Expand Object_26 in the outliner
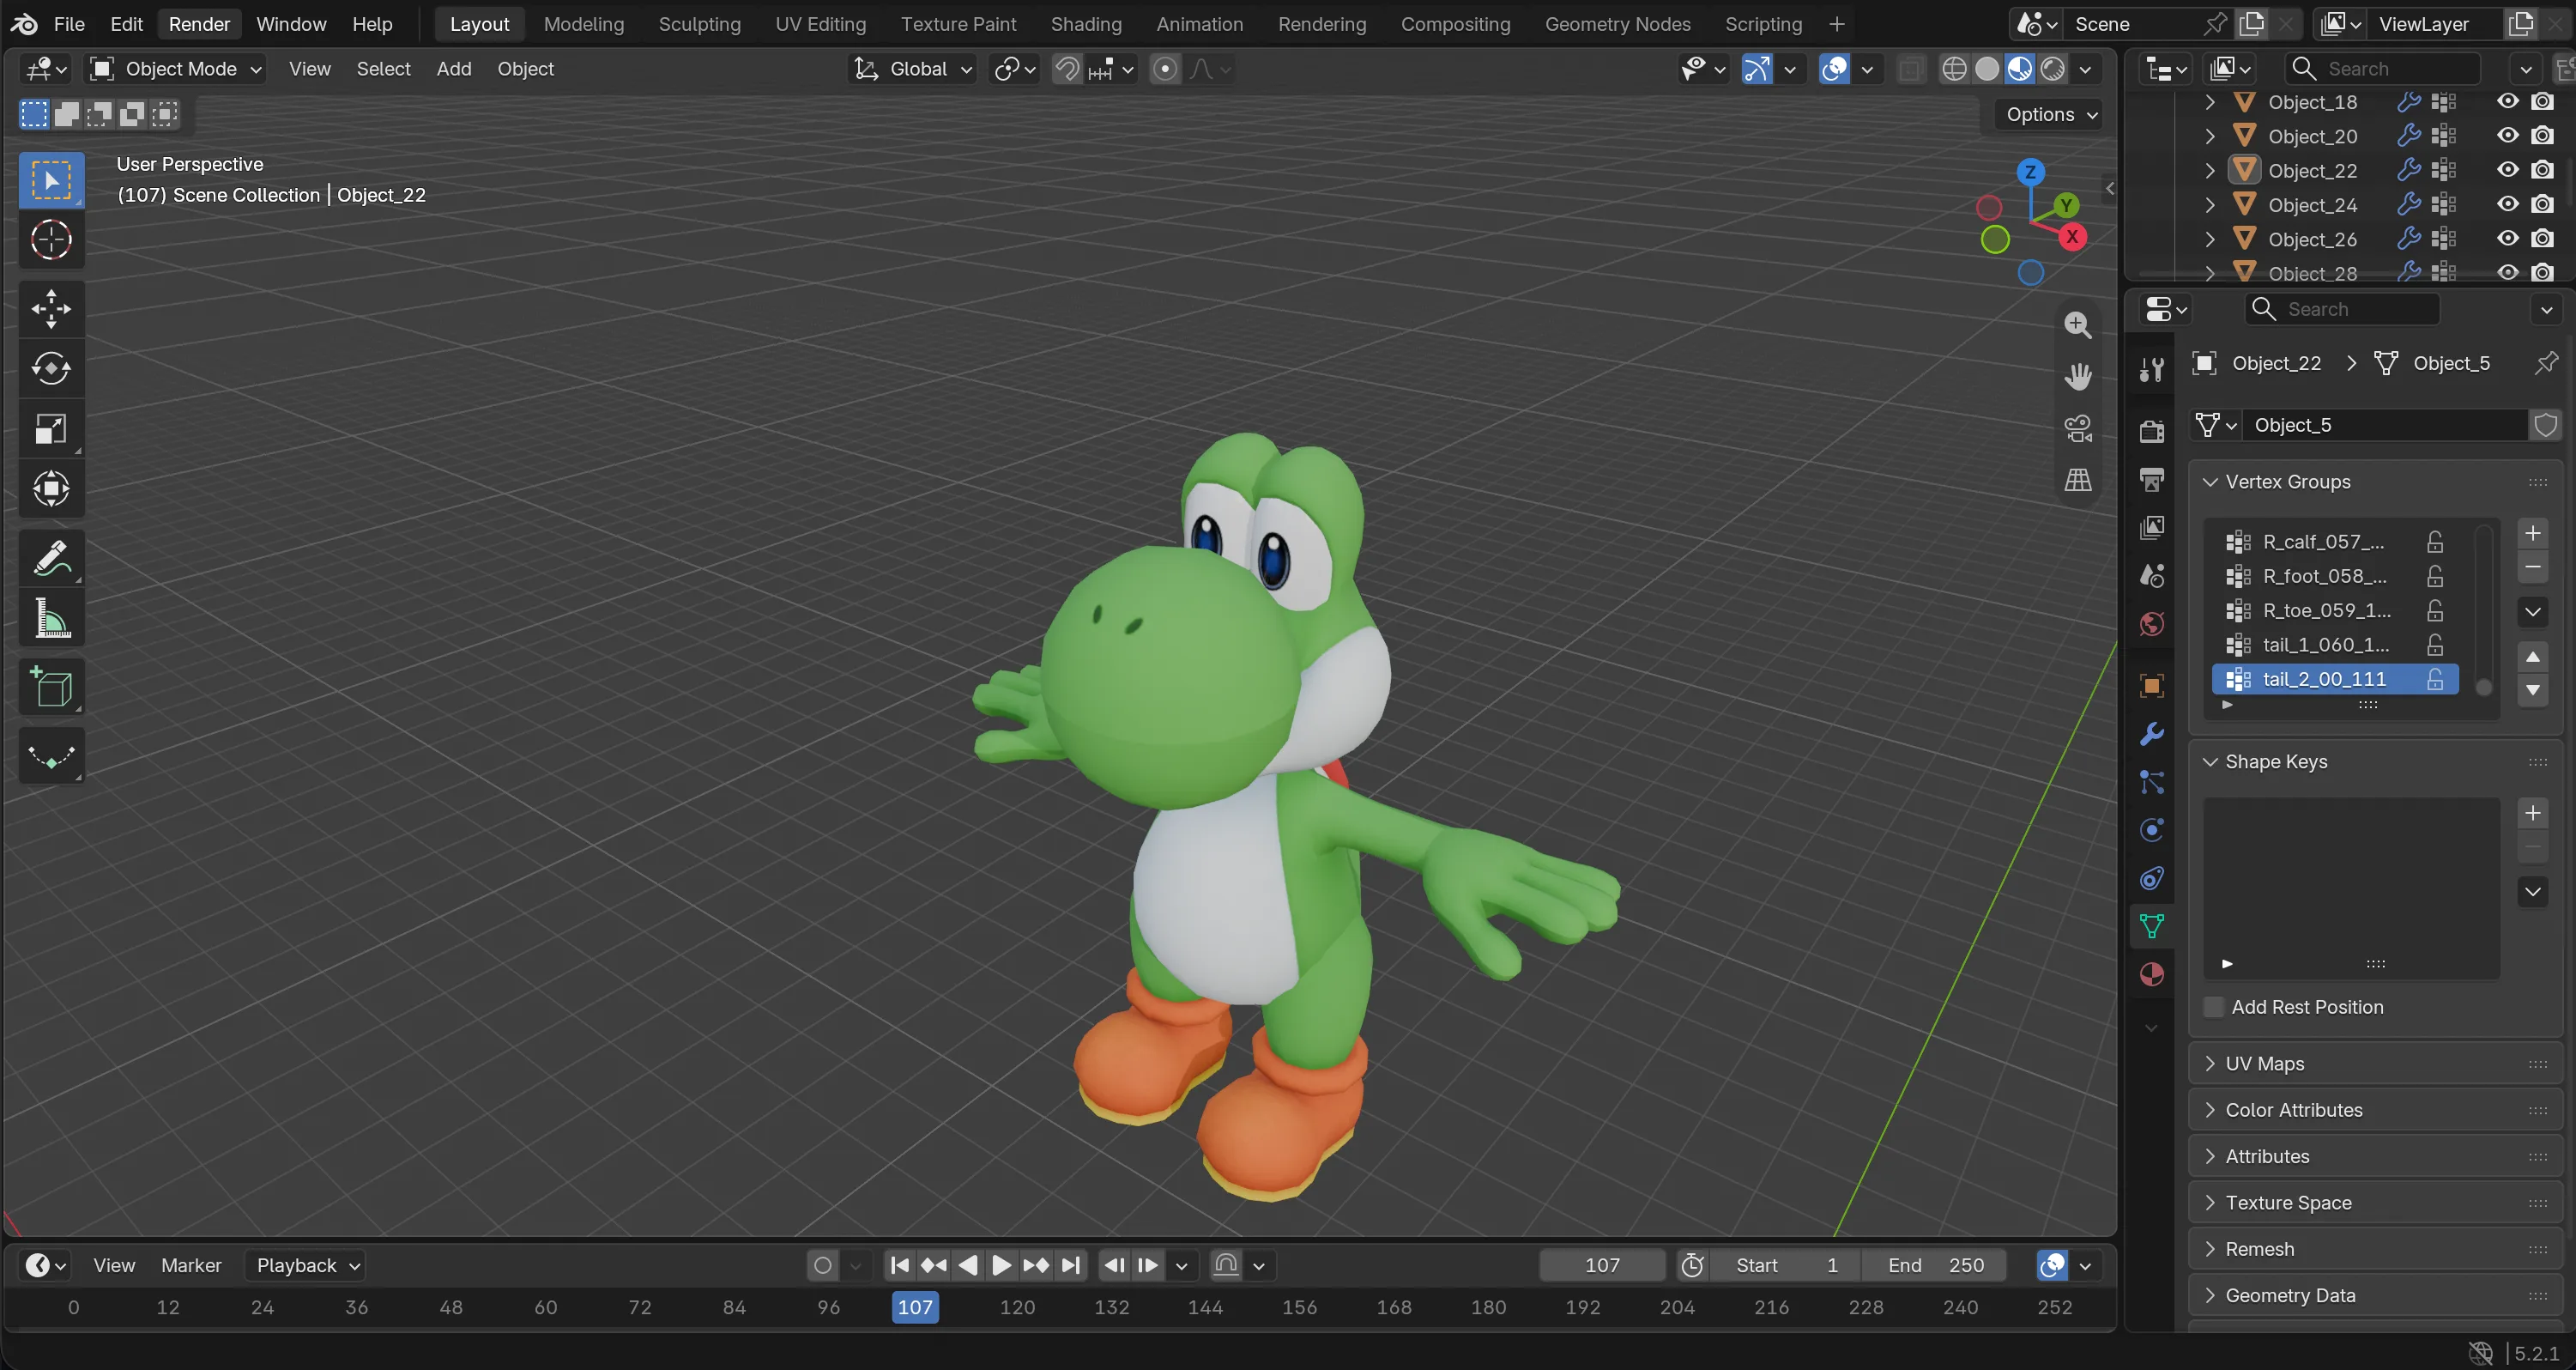The height and width of the screenshot is (1370, 2576). pos(2210,239)
